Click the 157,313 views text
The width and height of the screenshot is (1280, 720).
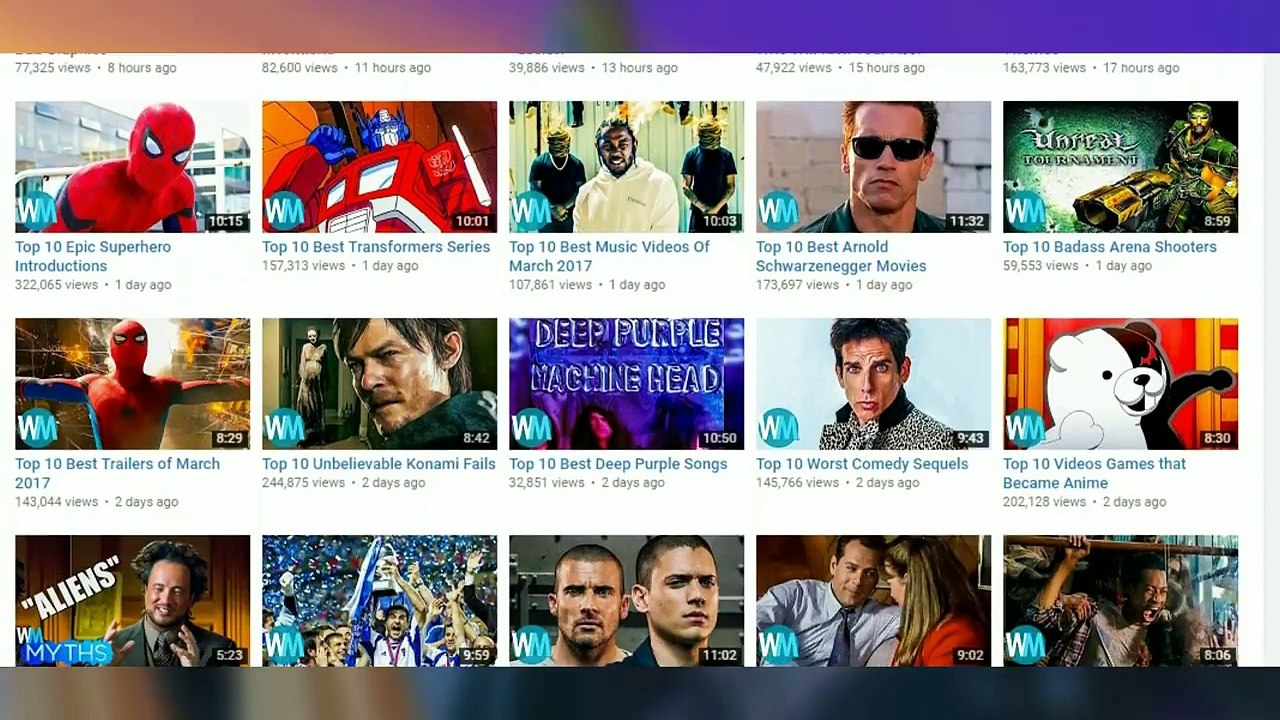[x=303, y=266]
